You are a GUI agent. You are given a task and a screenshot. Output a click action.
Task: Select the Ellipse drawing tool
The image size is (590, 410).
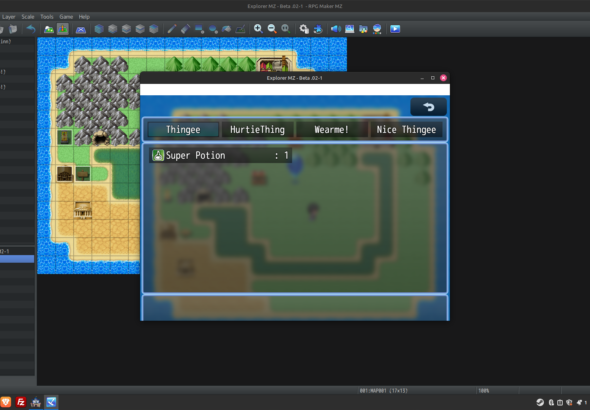[213, 29]
